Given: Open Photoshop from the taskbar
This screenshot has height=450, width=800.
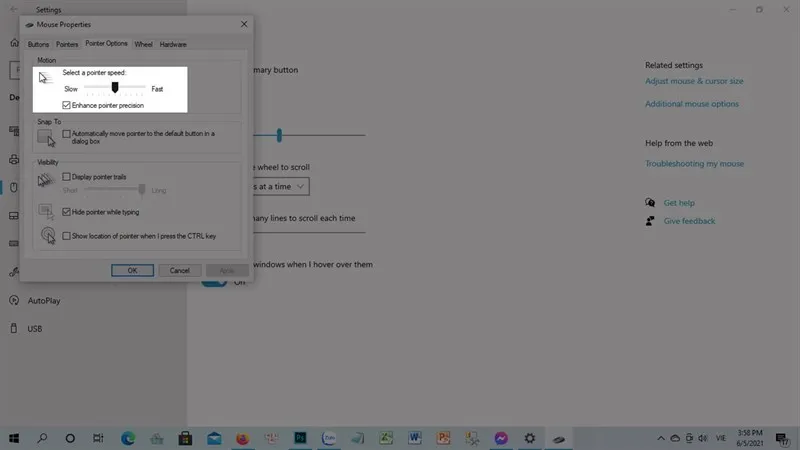Looking at the screenshot, I should tap(299, 438).
